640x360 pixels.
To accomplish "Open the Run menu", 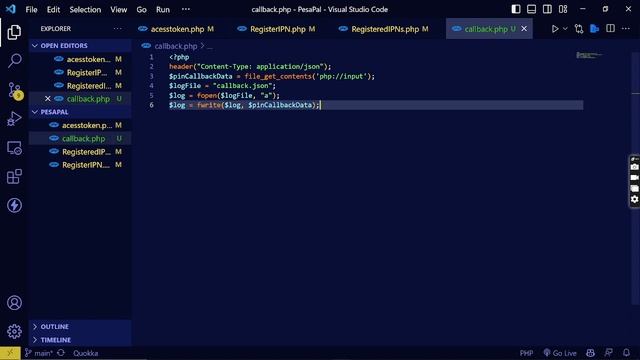I will tap(162, 9).
